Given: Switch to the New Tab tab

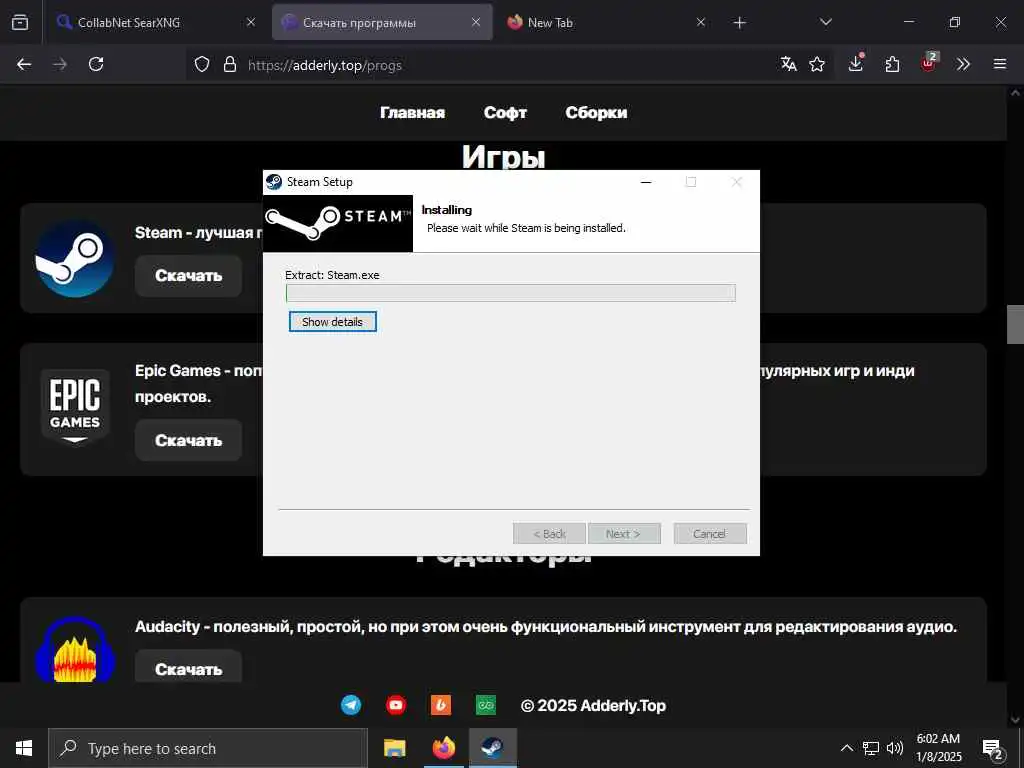Looking at the screenshot, I should tap(605, 22).
